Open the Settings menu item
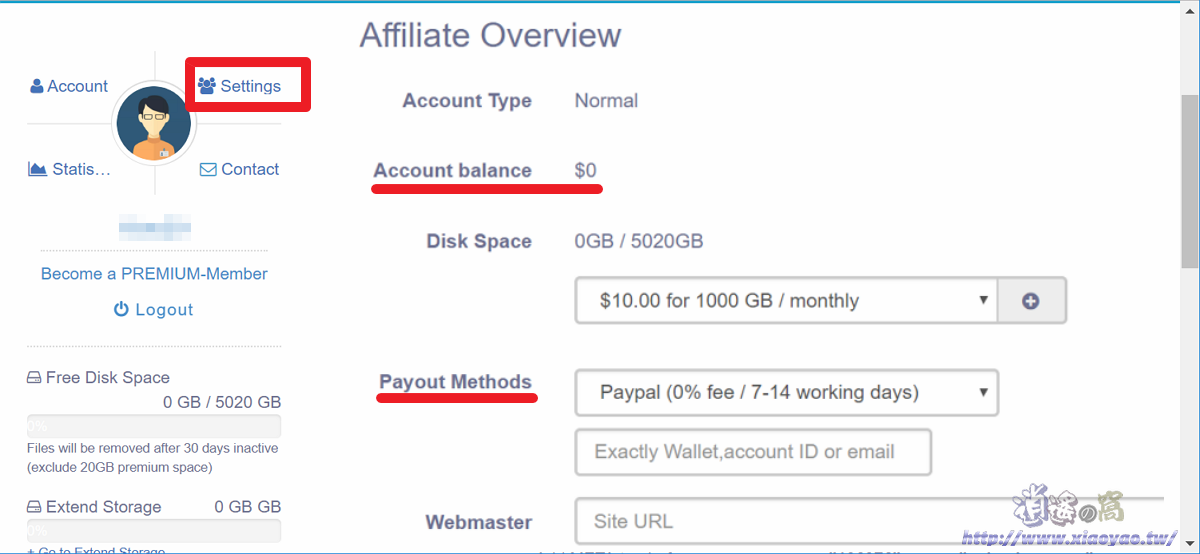 (x=240, y=86)
